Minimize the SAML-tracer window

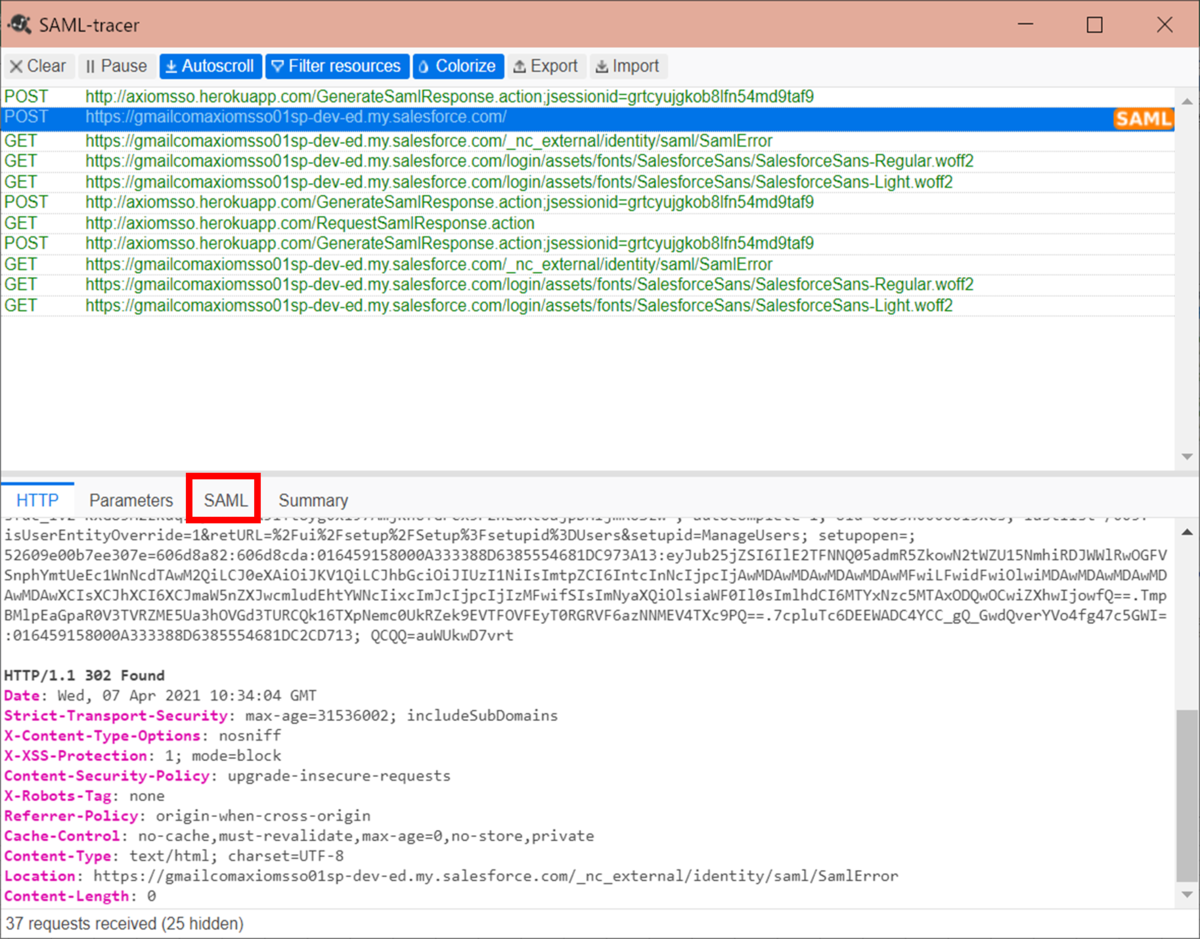(1025, 25)
